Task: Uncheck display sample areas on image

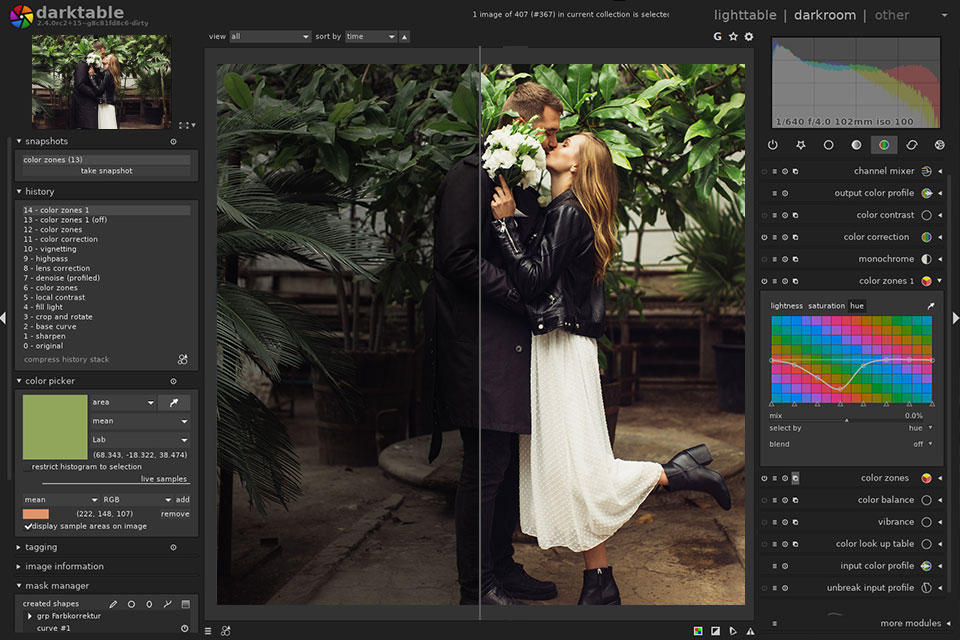Action: pos(28,526)
